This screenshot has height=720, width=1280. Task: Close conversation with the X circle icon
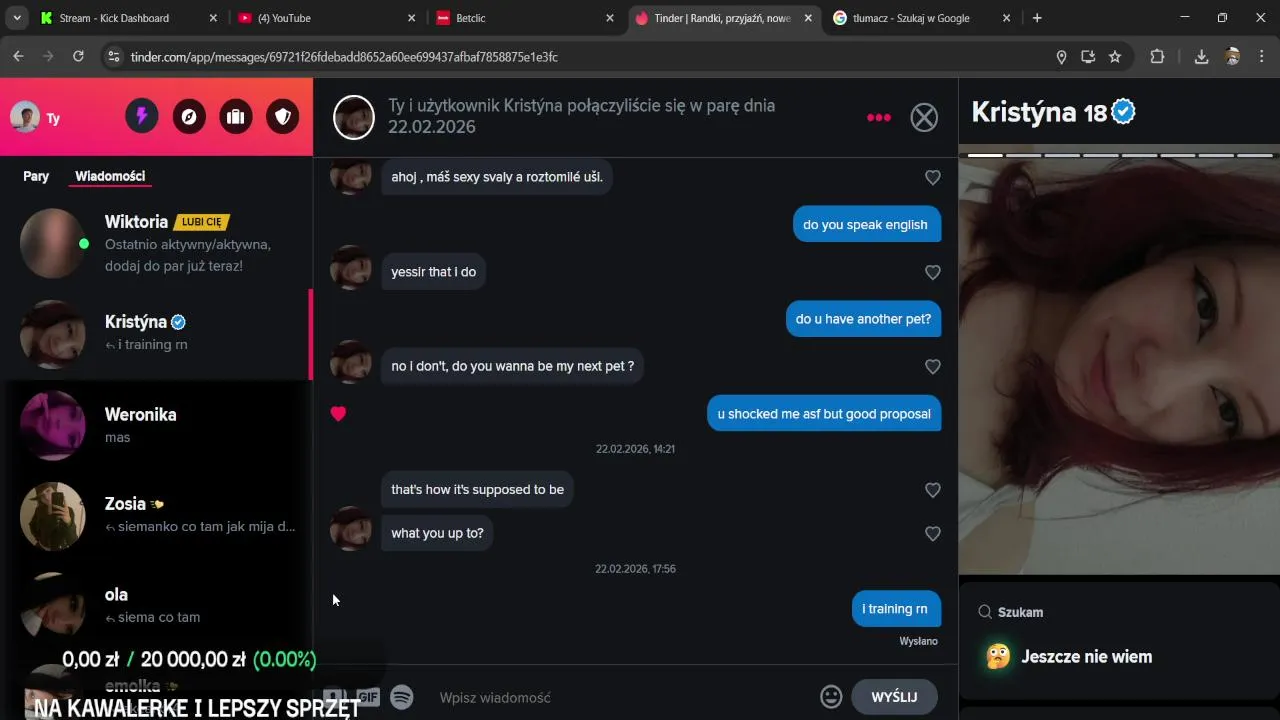924,117
